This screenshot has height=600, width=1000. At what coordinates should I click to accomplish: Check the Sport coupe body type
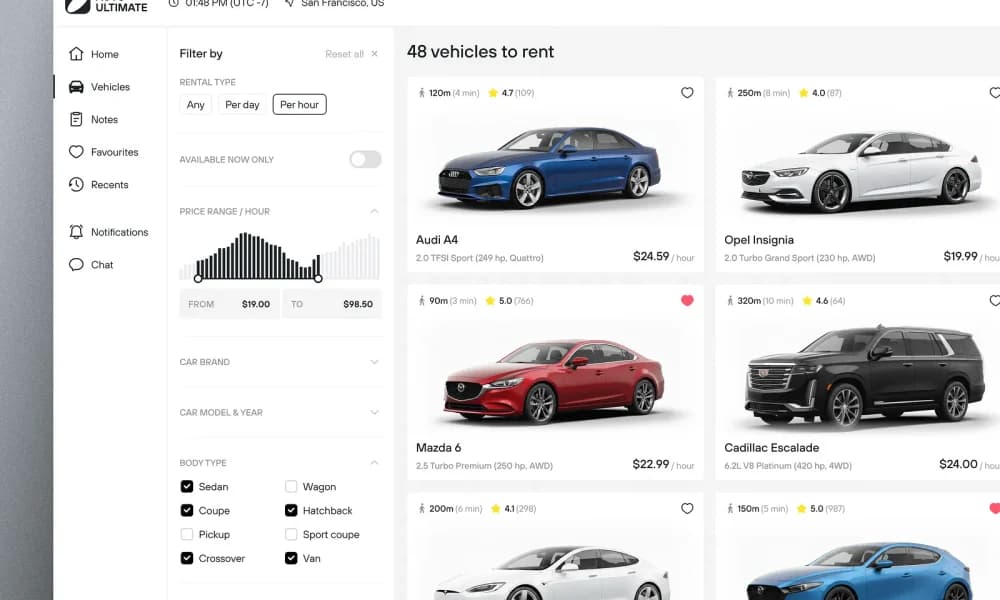pos(291,534)
